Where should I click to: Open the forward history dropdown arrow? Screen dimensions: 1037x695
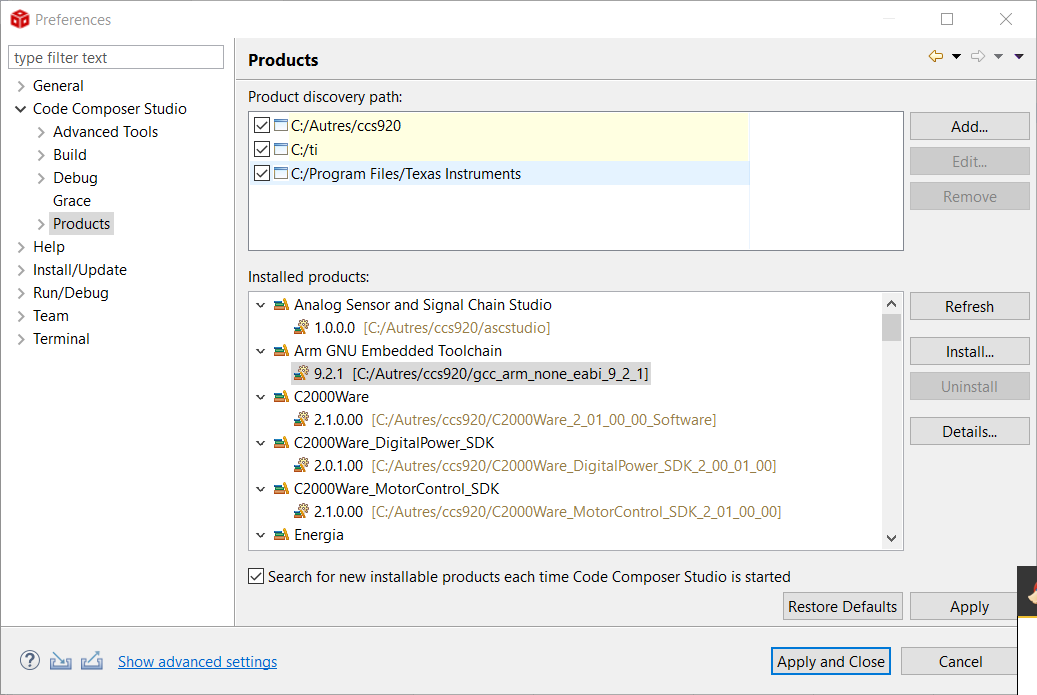[999, 56]
